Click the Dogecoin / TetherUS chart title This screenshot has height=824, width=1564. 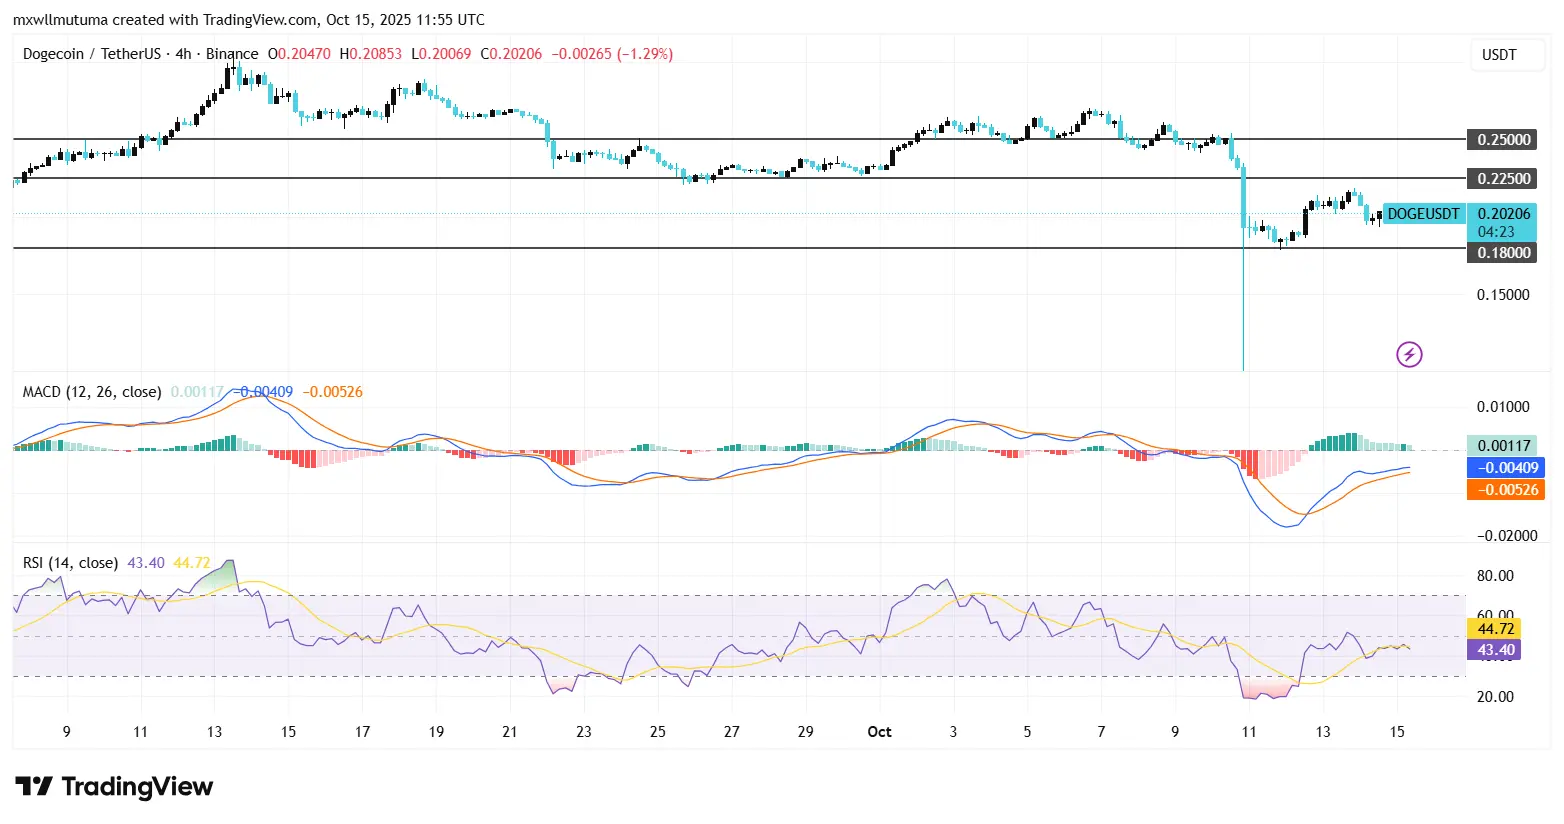coord(140,54)
